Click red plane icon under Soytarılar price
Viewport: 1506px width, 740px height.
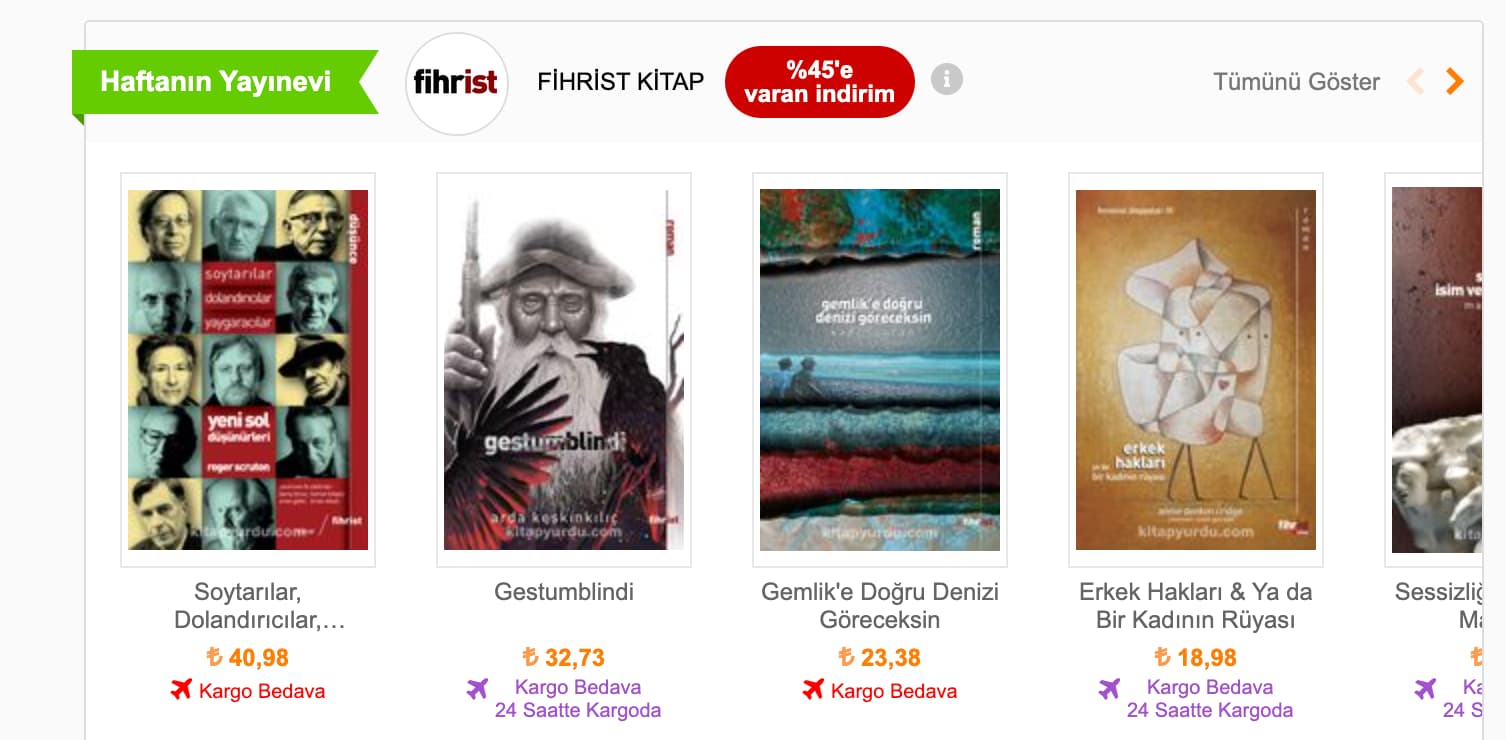(x=181, y=689)
